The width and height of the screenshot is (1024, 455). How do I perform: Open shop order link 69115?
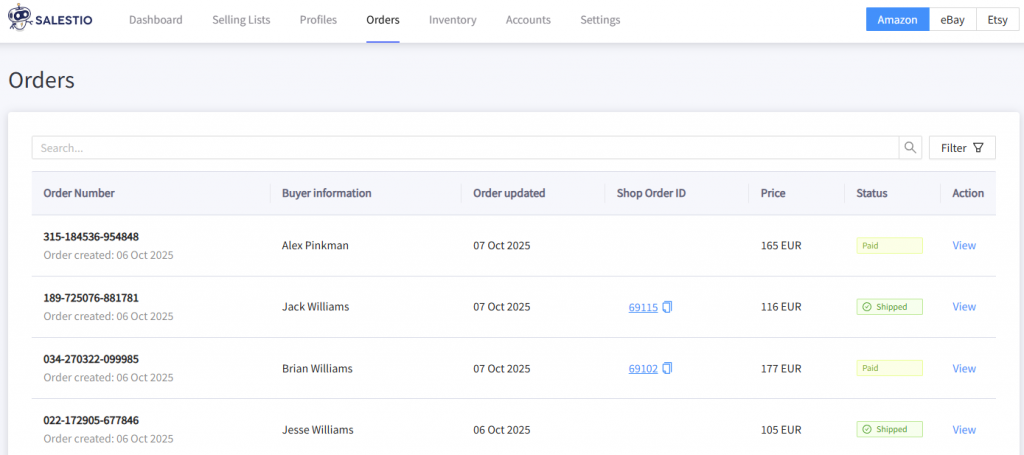pyautogui.click(x=643, y=307)
